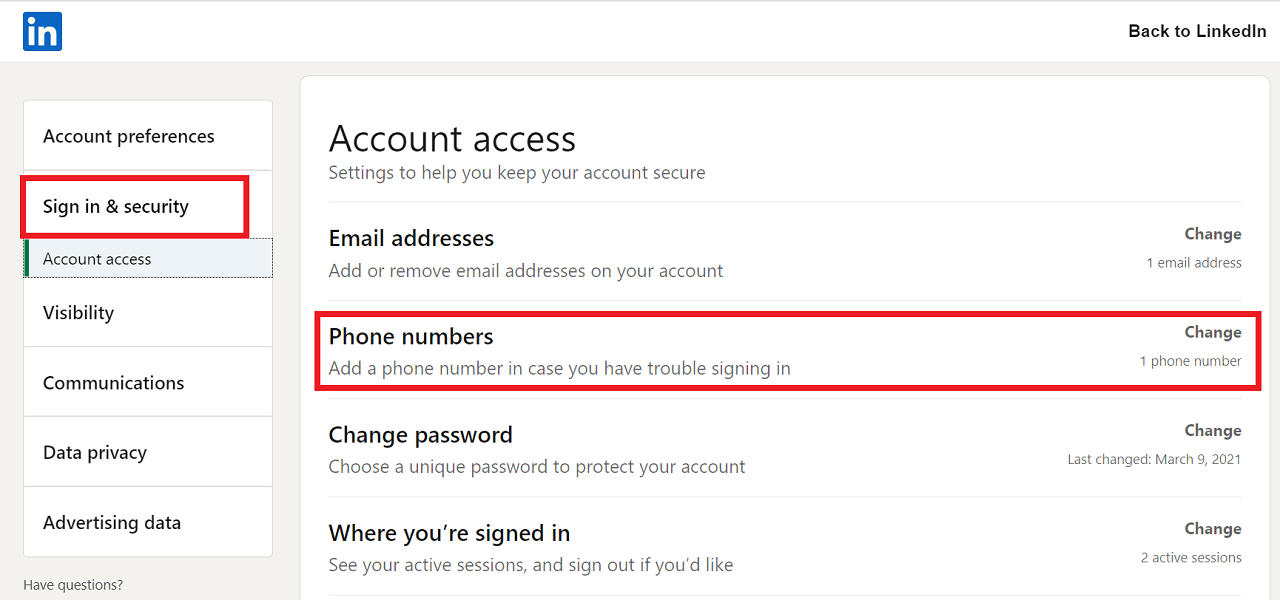Select Sign in & security section

coord(116,207)
